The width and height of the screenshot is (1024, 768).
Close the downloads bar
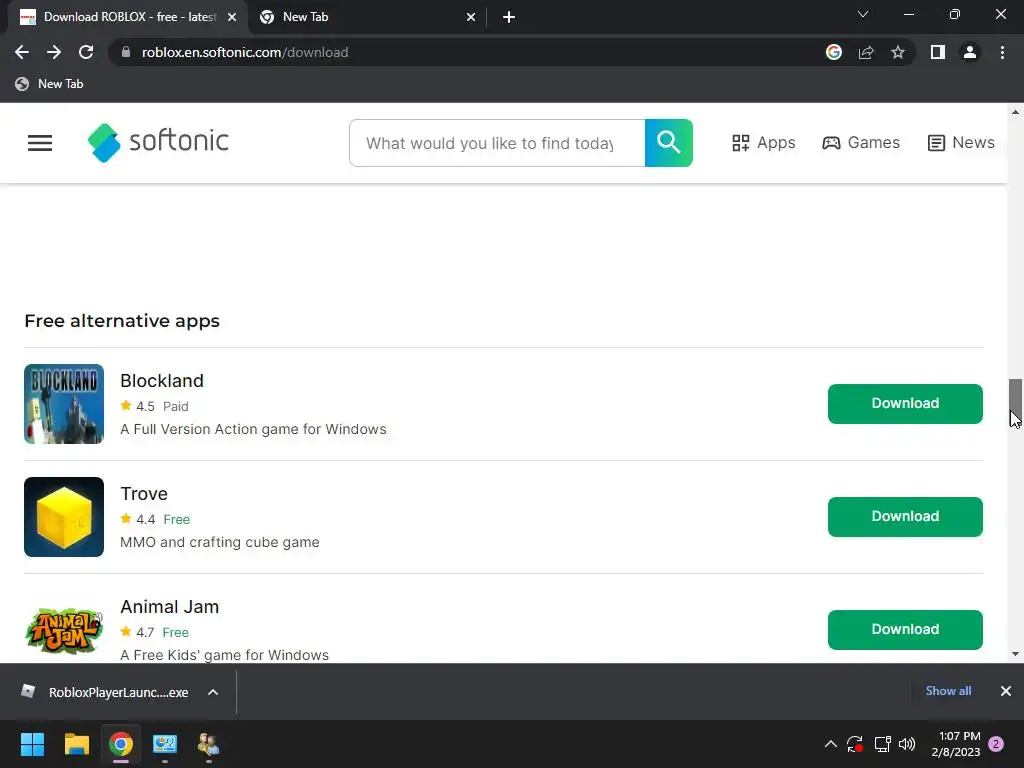(x=1006, y=691)
